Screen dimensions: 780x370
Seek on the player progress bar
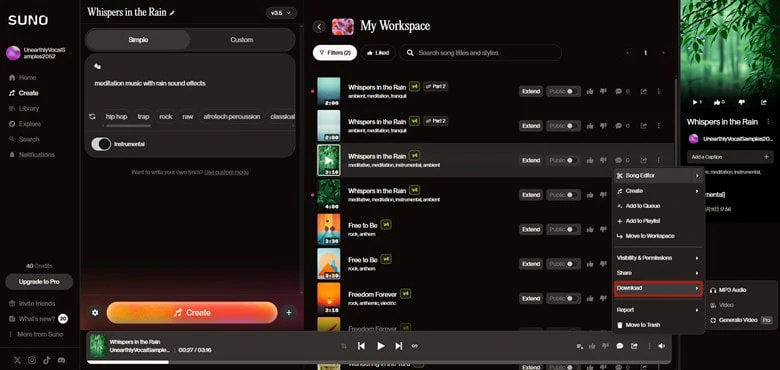[x=379, y=362]
